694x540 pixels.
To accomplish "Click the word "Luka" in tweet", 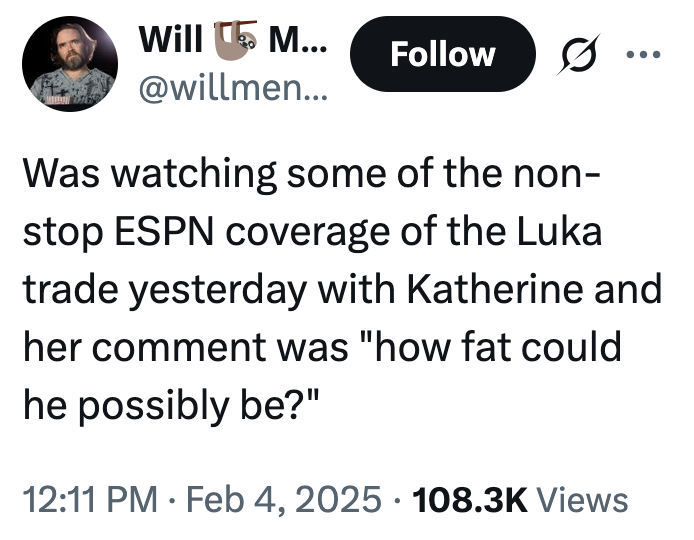I will 559,231.
